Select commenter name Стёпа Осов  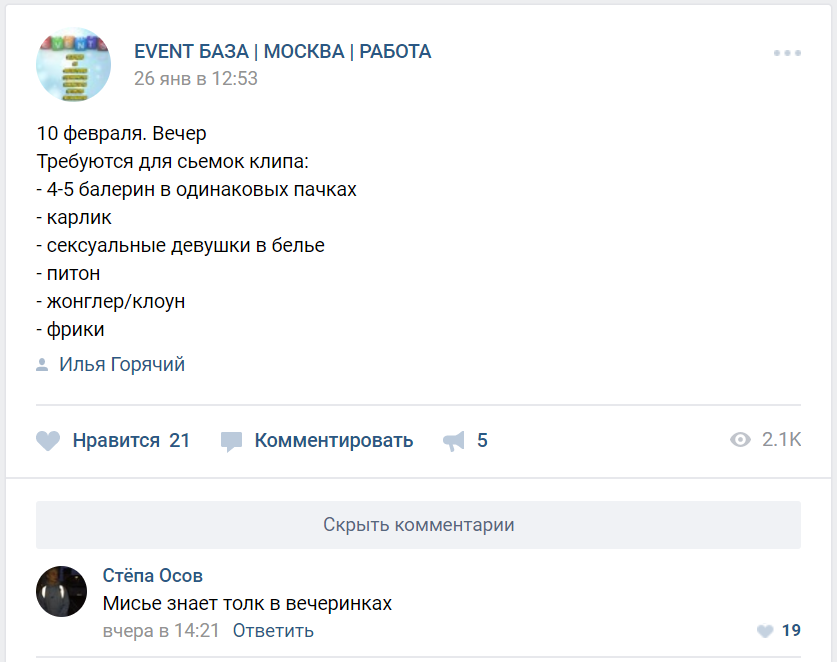pos(153,575)
